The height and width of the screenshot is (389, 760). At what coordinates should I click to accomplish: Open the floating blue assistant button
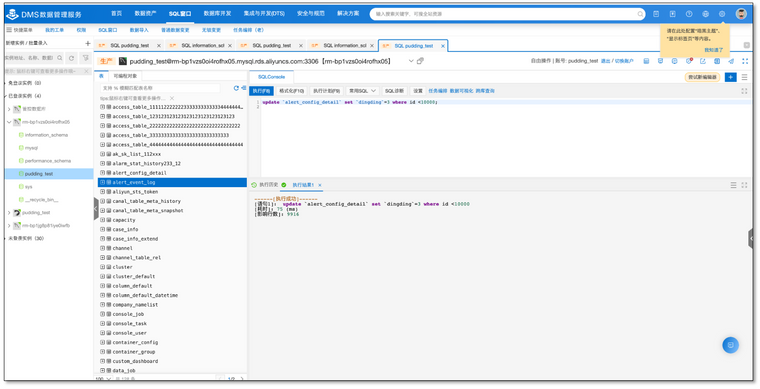(x=730, y=345)
